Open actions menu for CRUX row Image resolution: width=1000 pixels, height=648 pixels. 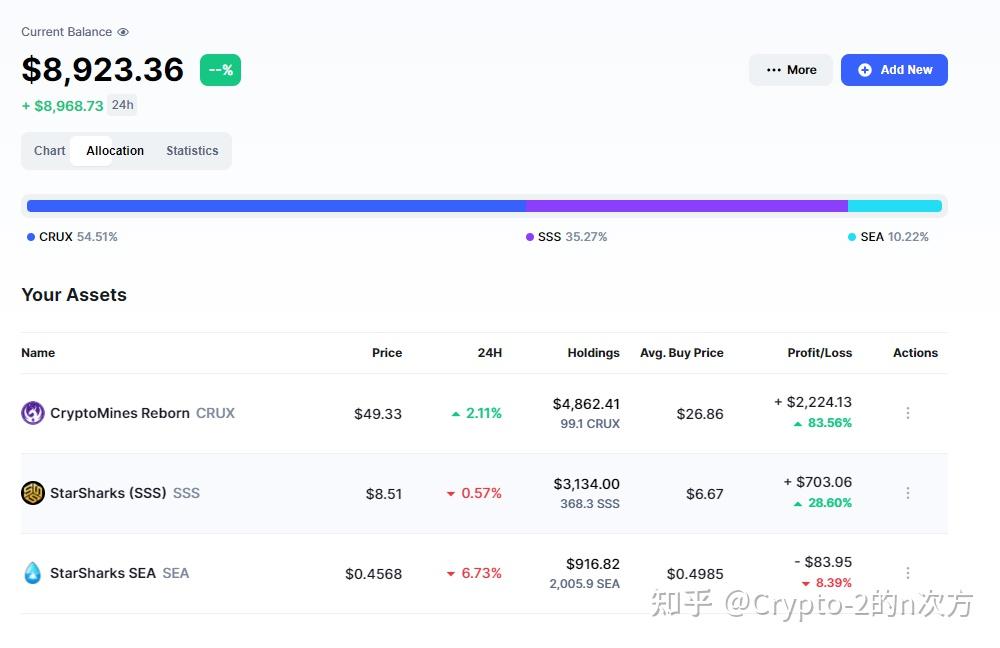[908, 413]
